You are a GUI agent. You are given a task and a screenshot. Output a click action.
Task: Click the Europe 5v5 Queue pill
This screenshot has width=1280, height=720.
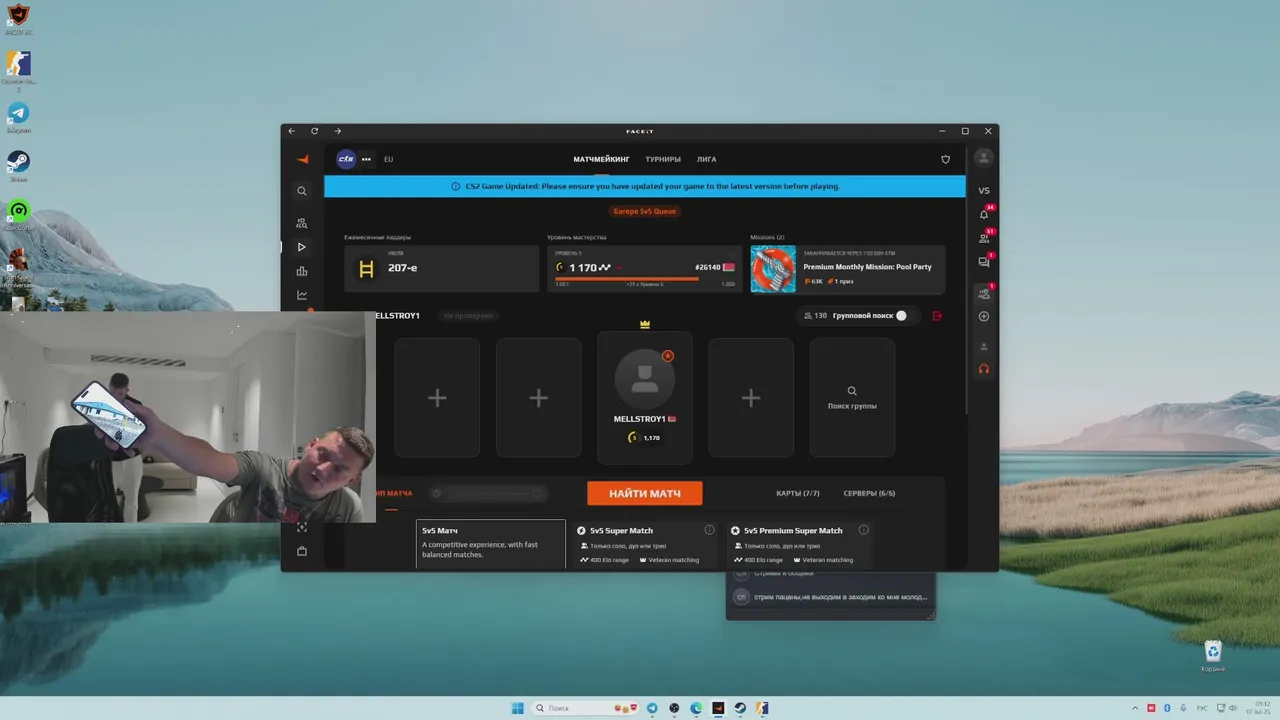click(645, 211)
